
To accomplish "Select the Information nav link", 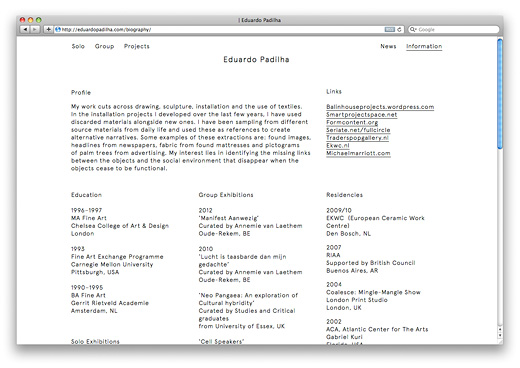I will 424,46.
